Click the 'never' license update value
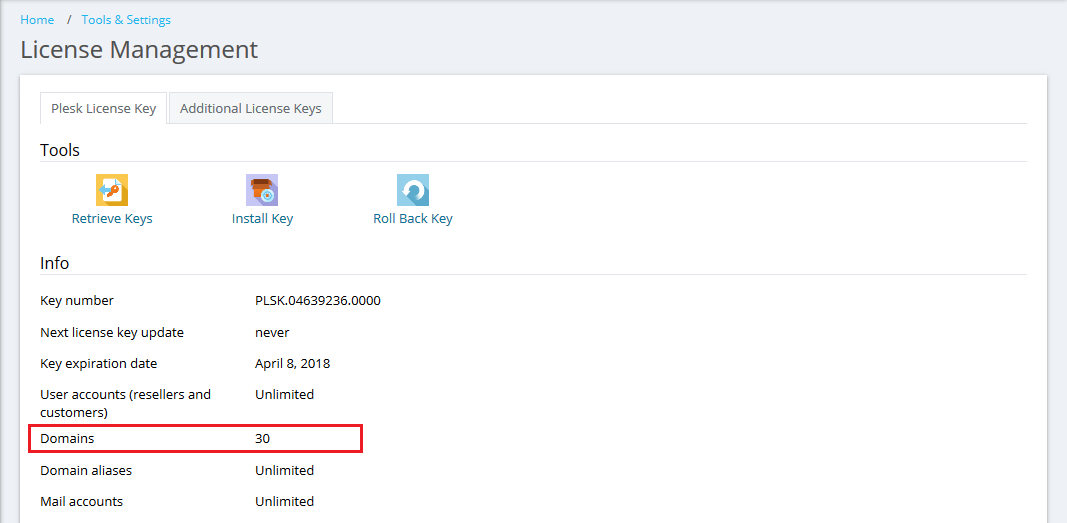 click(272, 332)
